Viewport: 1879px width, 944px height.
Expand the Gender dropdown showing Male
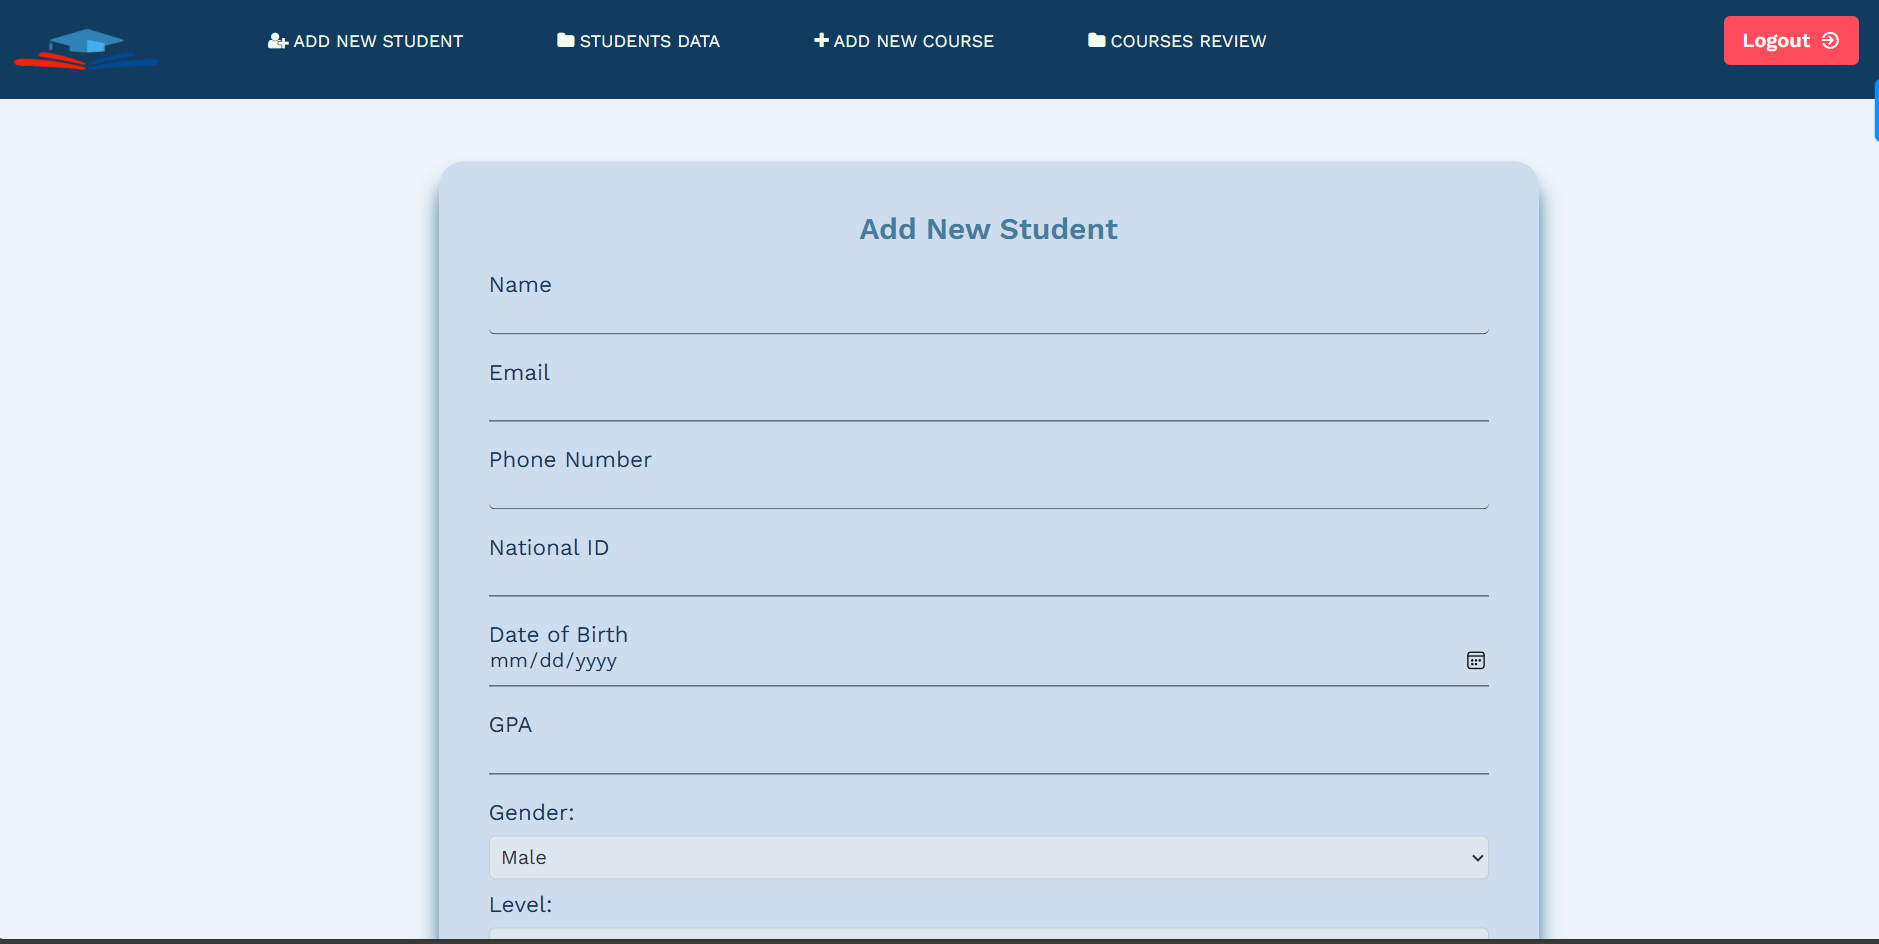coord(989,858)
